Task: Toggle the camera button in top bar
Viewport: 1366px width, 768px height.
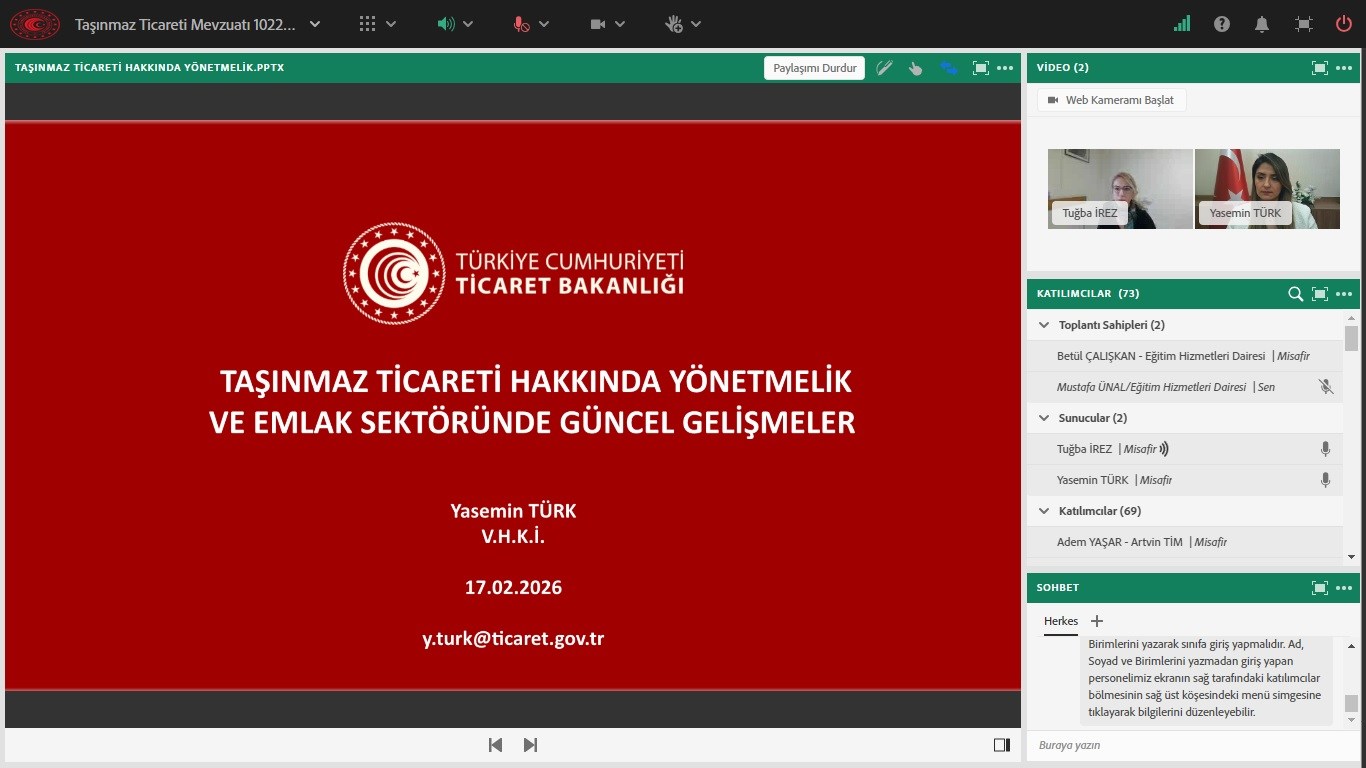Action: (598, 24)
